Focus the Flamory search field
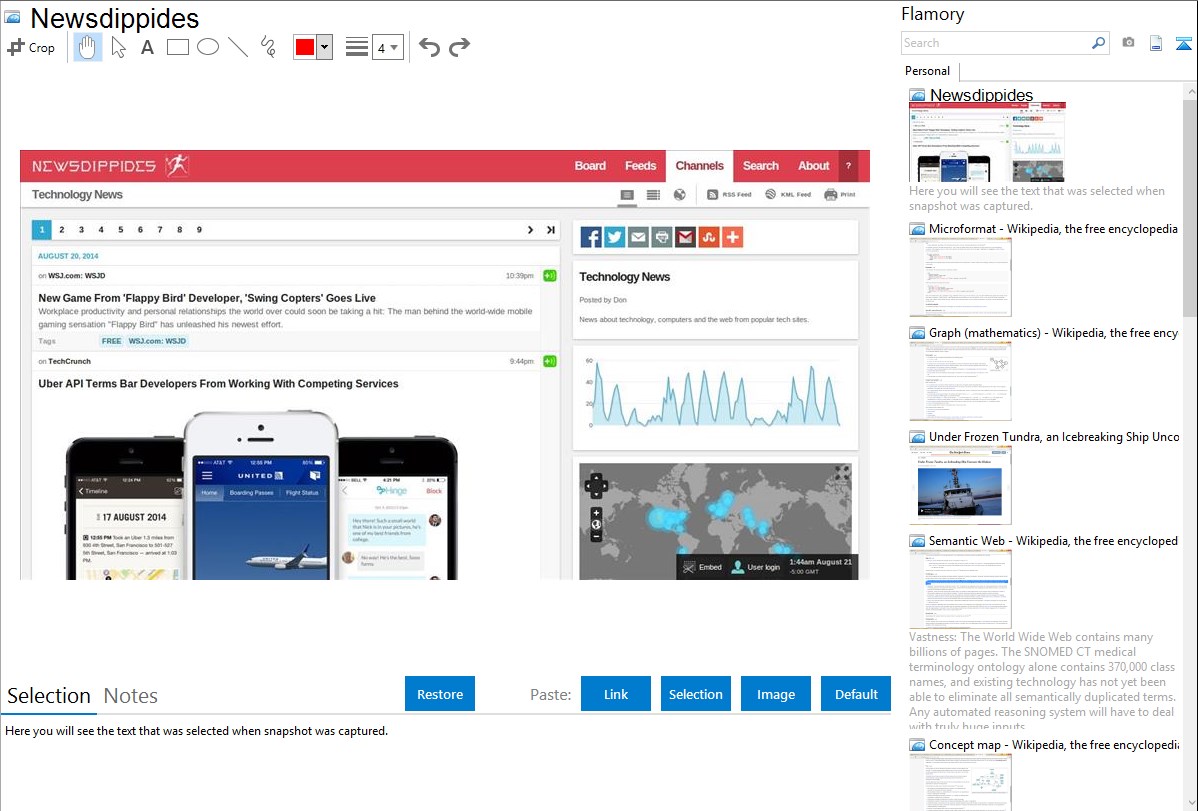This screenshot has height=811, width=1198. 996,43
